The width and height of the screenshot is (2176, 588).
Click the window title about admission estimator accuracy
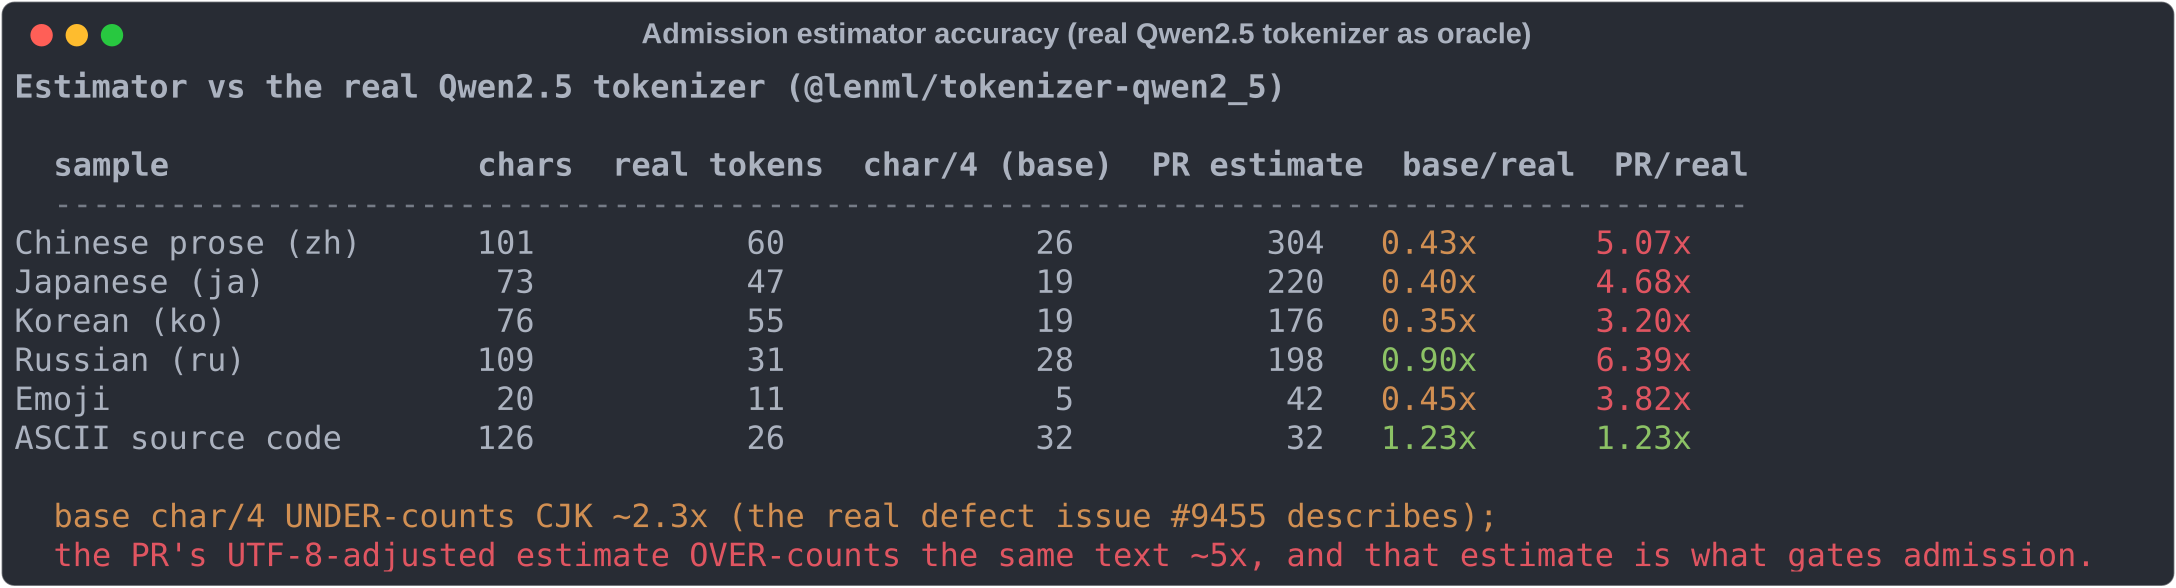(1086, 34)
